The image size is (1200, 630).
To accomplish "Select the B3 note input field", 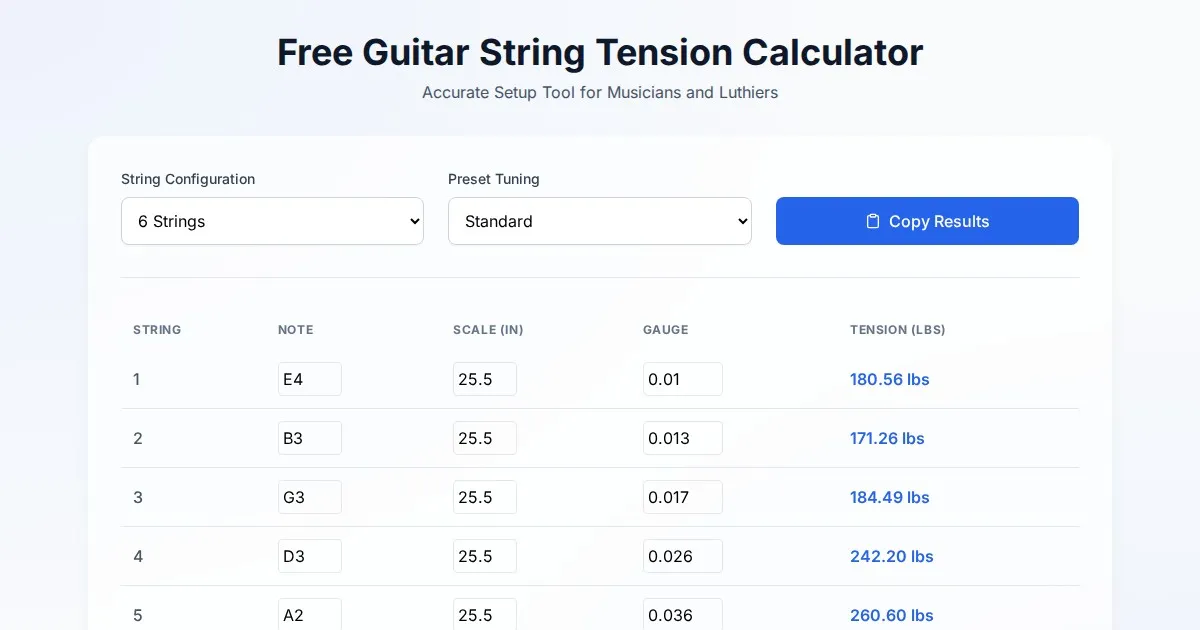I will [309, 438].
